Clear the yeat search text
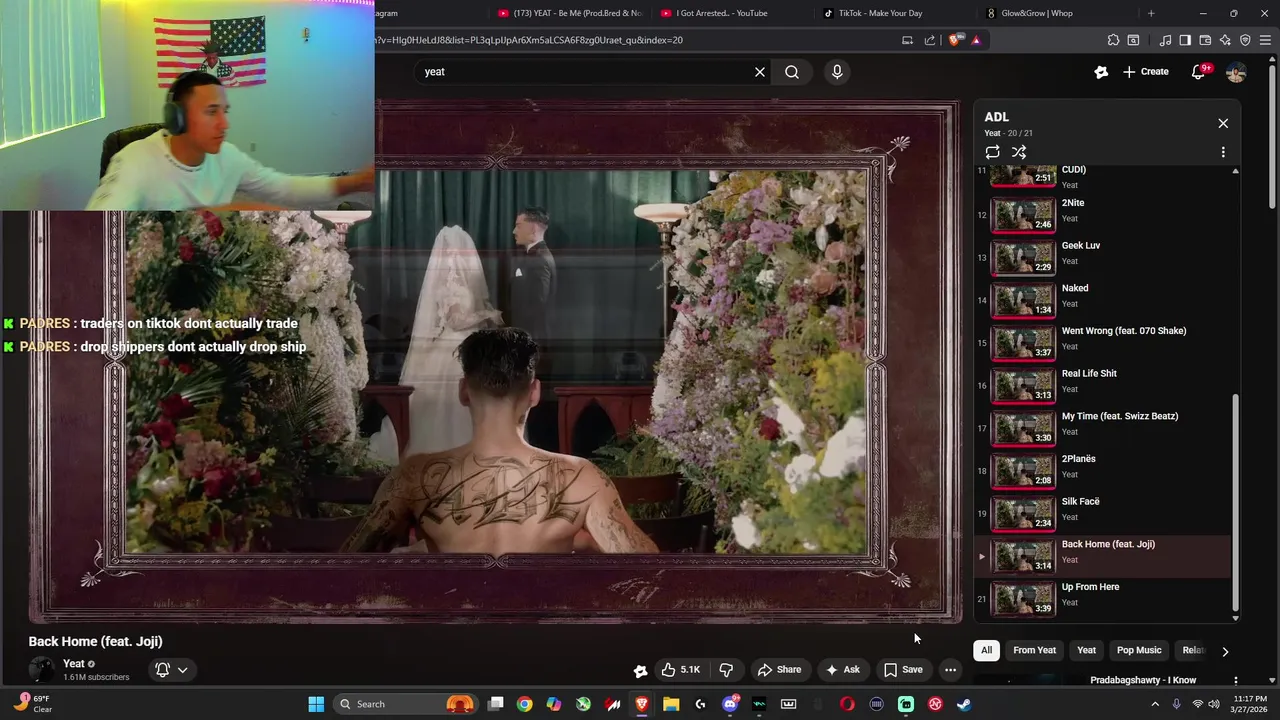The image size is (1280, 720). pos(760,72)
